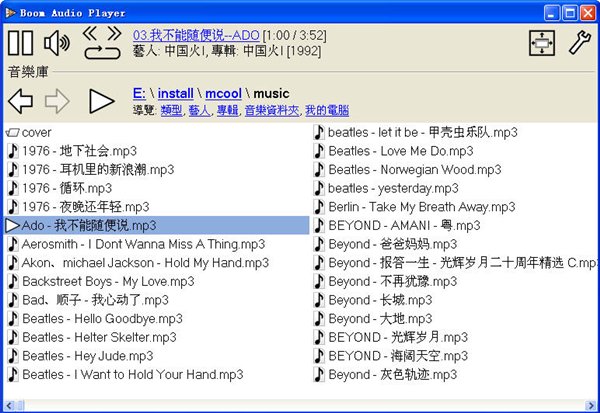Click the music note icon of Hey Jude
Image resolution: width=600 pixels, height=413 pixels.
[13, 356]
